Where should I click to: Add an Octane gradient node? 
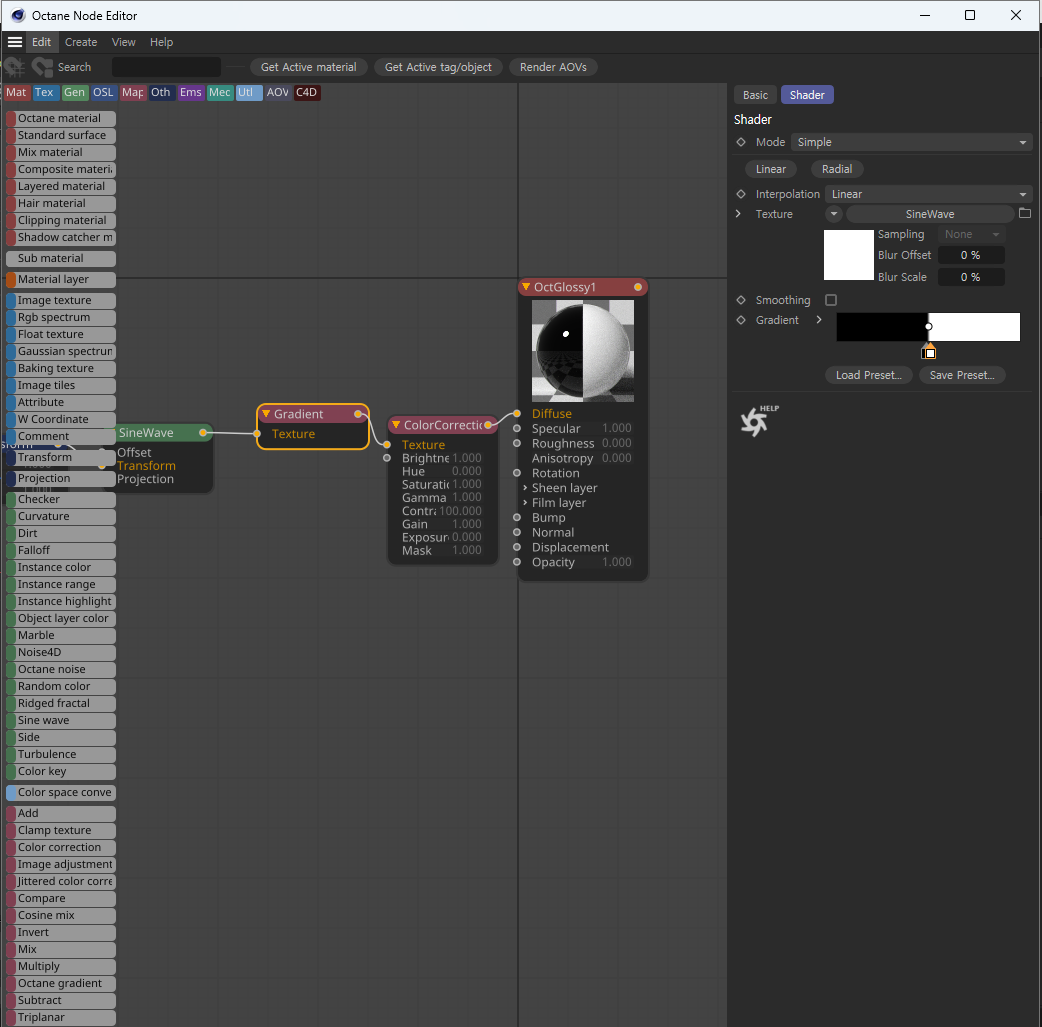coord(60,984)
